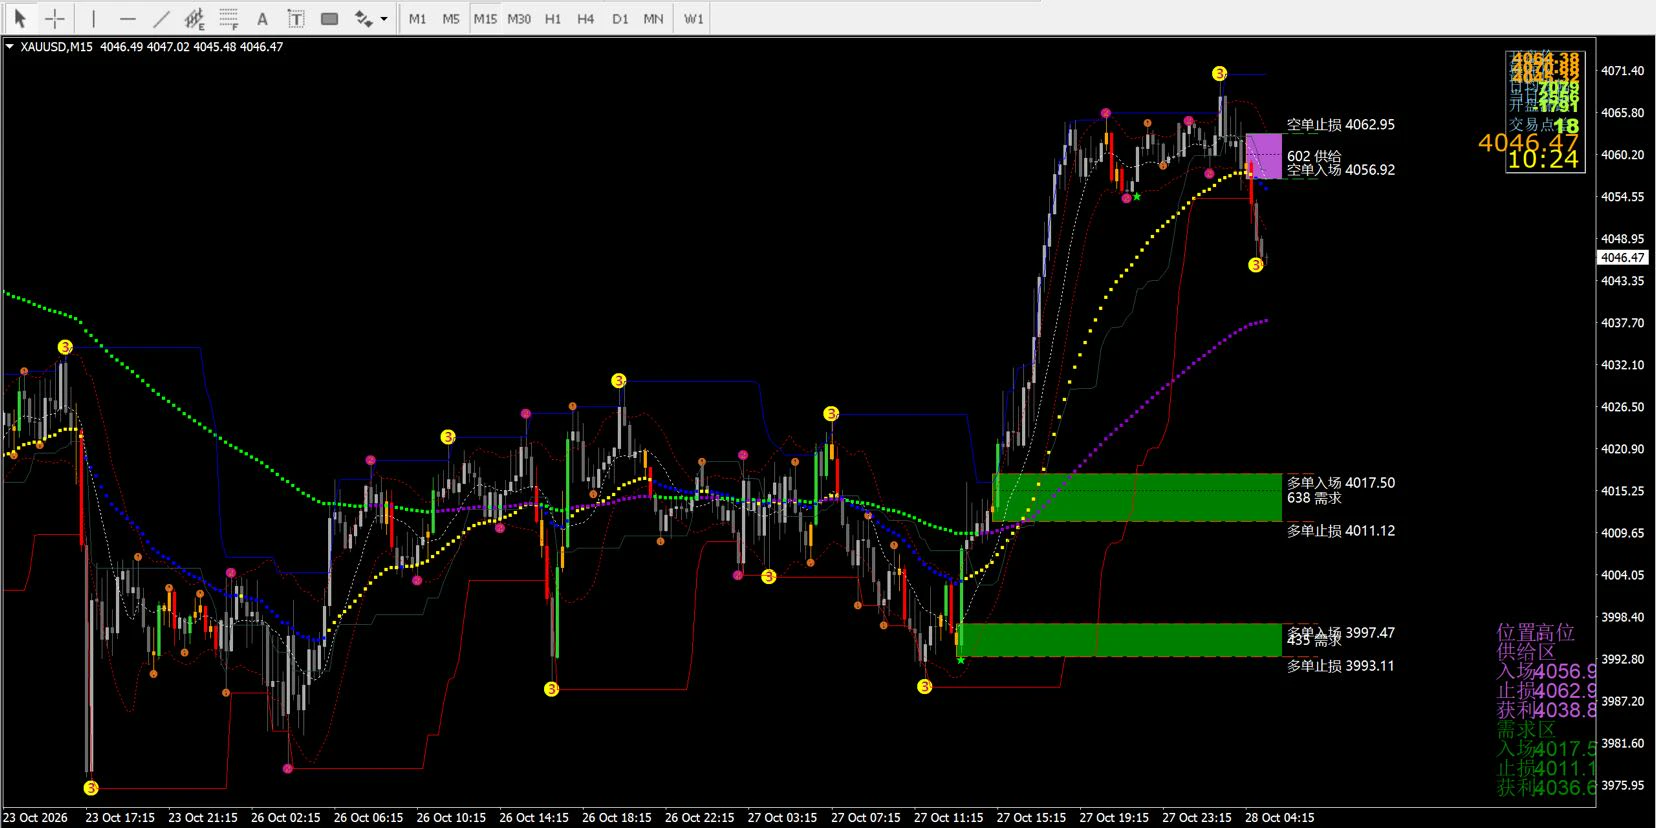Click the current price tag 4046.47
This screenshot has width=1656, height=828.
1622,257
